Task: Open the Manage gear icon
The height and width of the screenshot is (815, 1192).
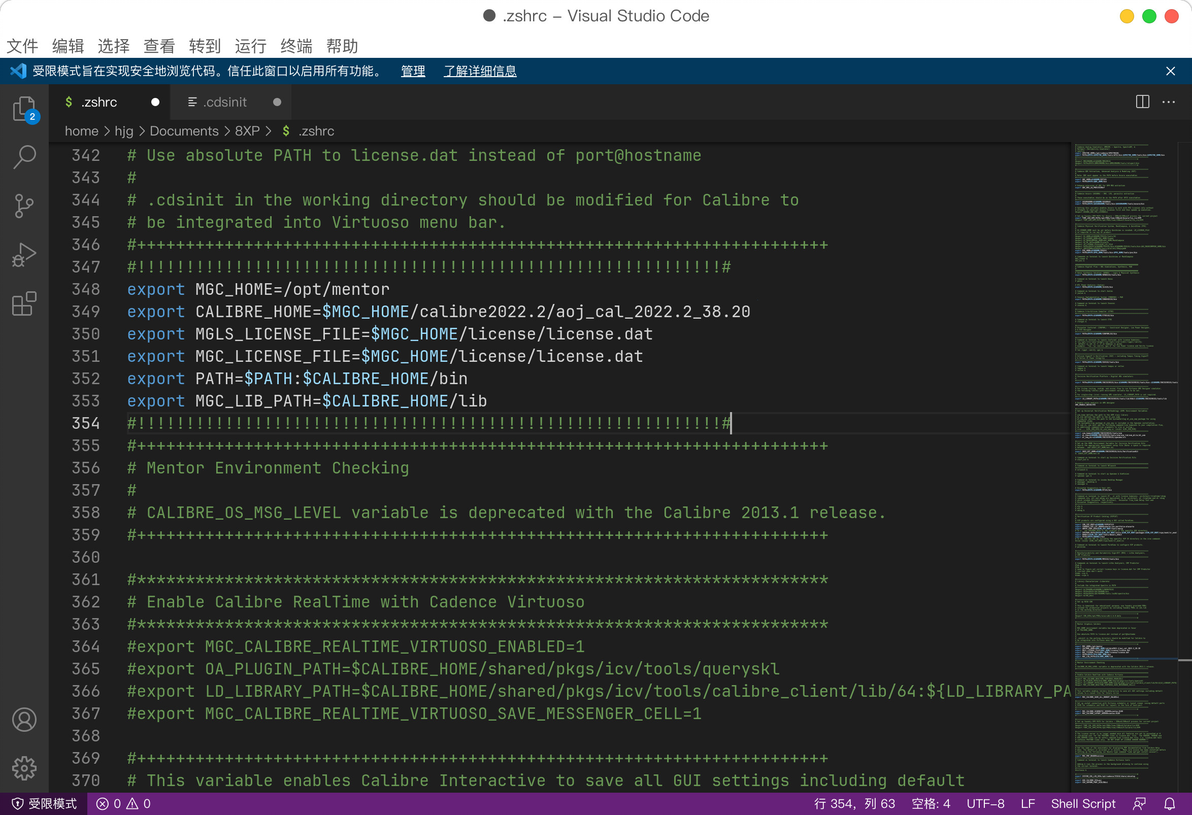Action: pyautogui.click(x=24, y=768)
